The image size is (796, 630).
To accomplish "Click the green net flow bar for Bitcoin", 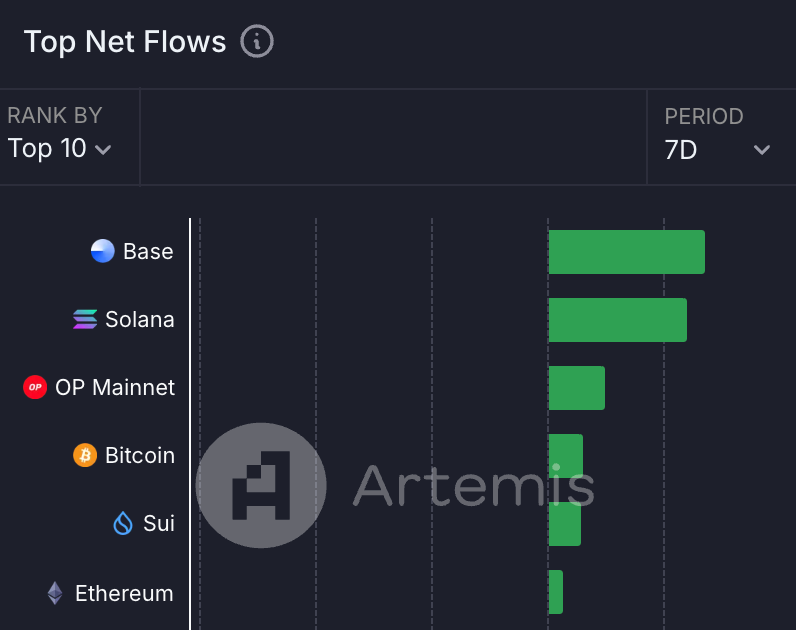I will click(x=566, y=456).
